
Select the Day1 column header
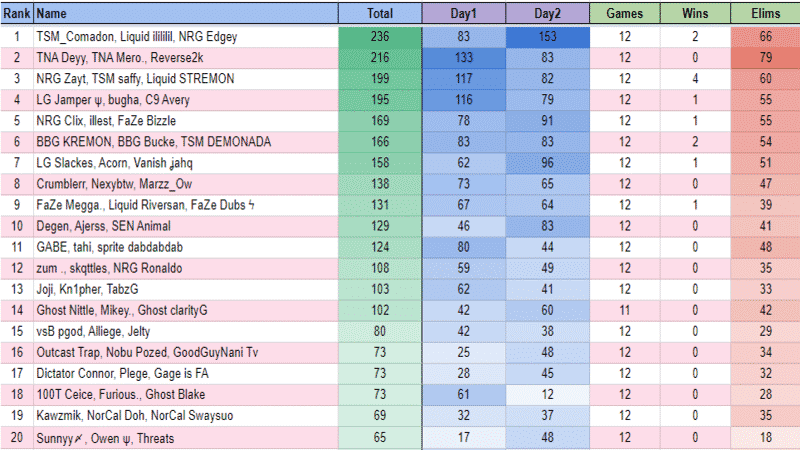click(464, 13)
